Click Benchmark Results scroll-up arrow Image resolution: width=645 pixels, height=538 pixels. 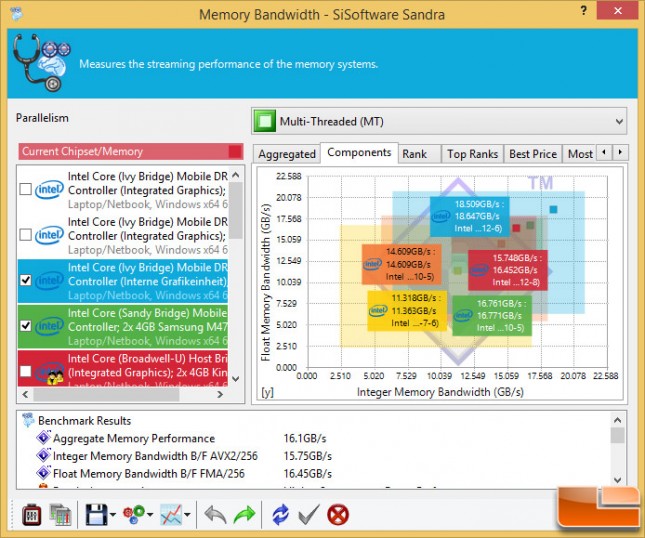pyautogui.click(x=617, y=420)
